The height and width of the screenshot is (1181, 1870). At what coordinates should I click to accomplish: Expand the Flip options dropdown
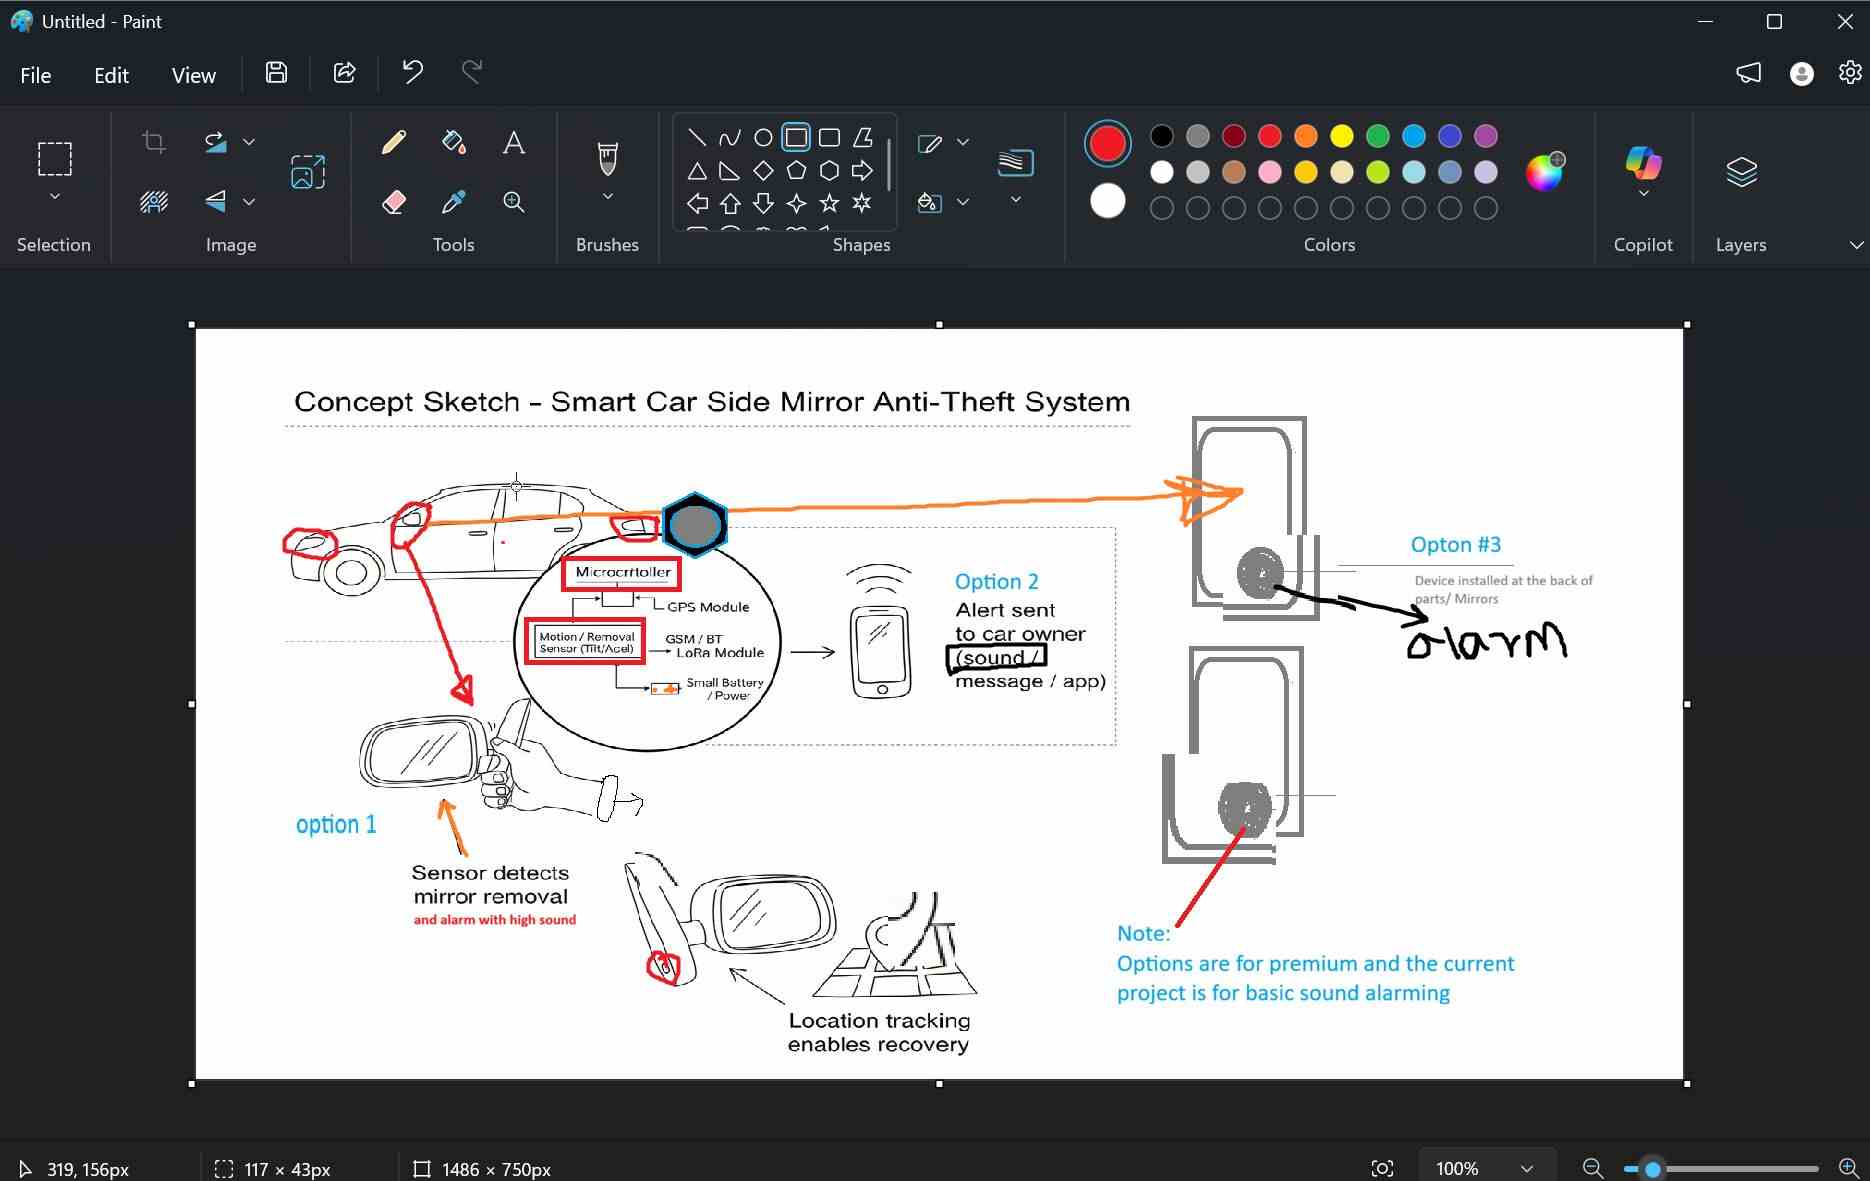[x=249, y=202]
